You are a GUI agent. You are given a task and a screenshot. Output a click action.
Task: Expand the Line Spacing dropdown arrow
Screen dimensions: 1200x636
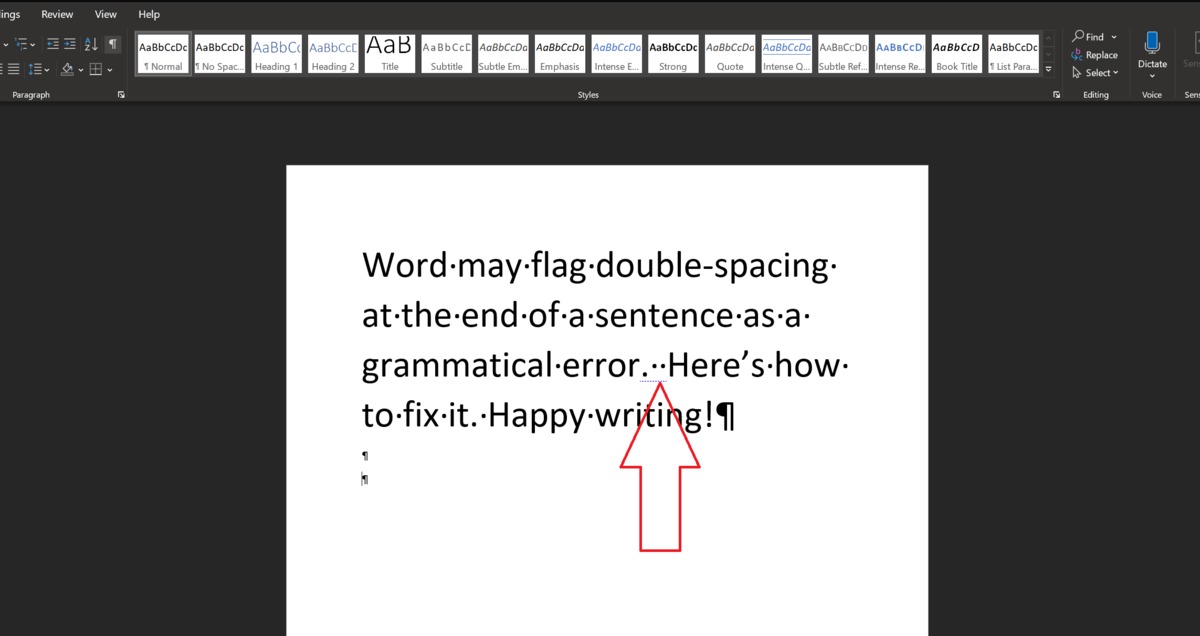48,69
